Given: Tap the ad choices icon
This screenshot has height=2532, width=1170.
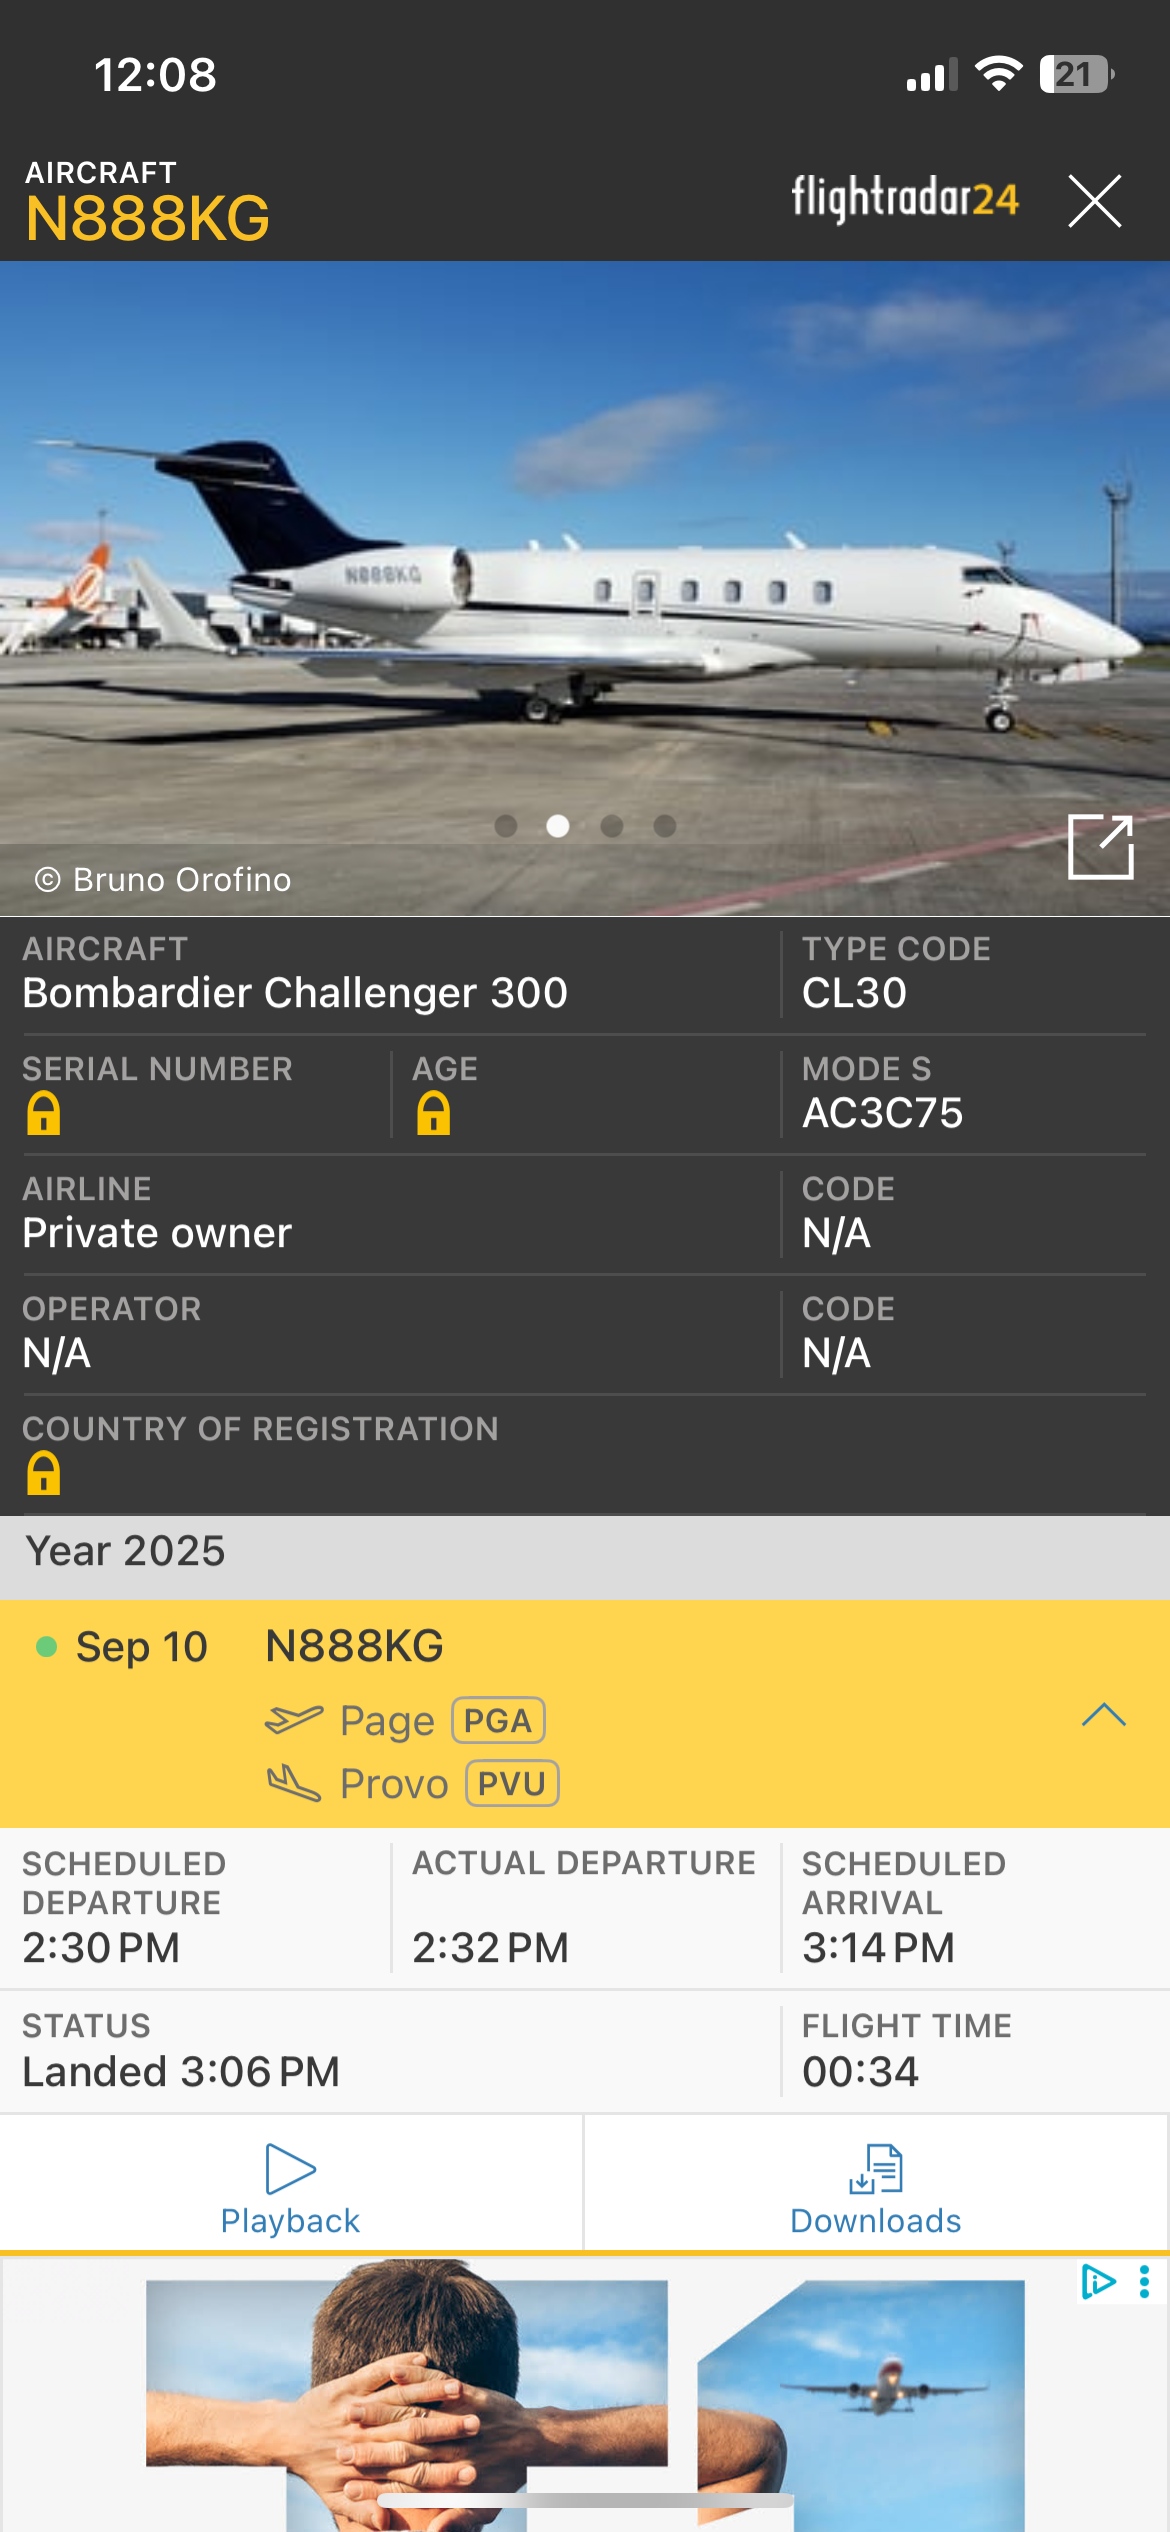Looking at the screenshot, I should click(x=1098, y=2281).
